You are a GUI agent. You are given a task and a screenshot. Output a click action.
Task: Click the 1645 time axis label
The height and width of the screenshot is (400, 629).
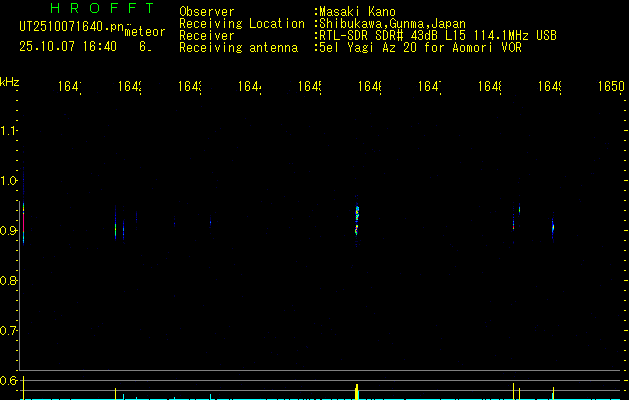point(310,87)
